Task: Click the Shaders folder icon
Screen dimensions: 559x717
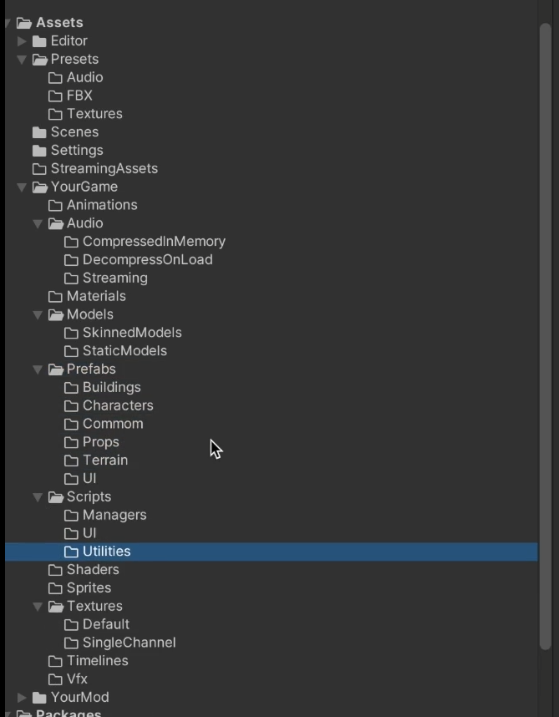Action: tap(55, 570)
